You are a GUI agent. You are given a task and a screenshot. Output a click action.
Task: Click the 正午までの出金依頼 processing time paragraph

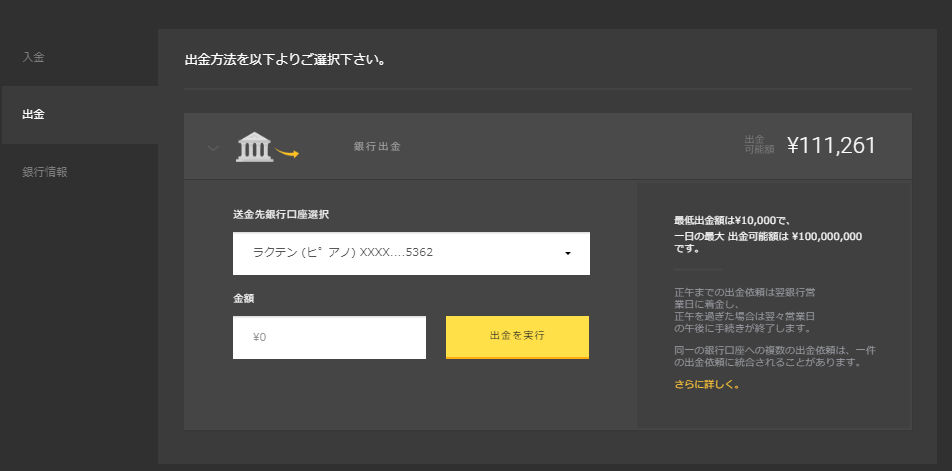(745, 310)
